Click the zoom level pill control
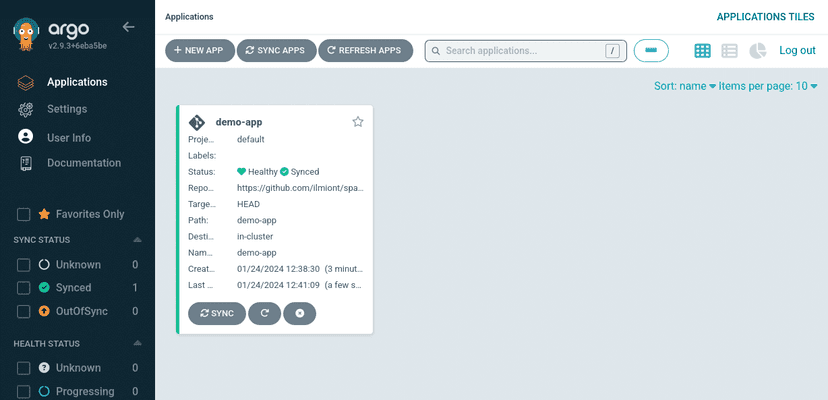The image size is (828, 400). (651, 50)
